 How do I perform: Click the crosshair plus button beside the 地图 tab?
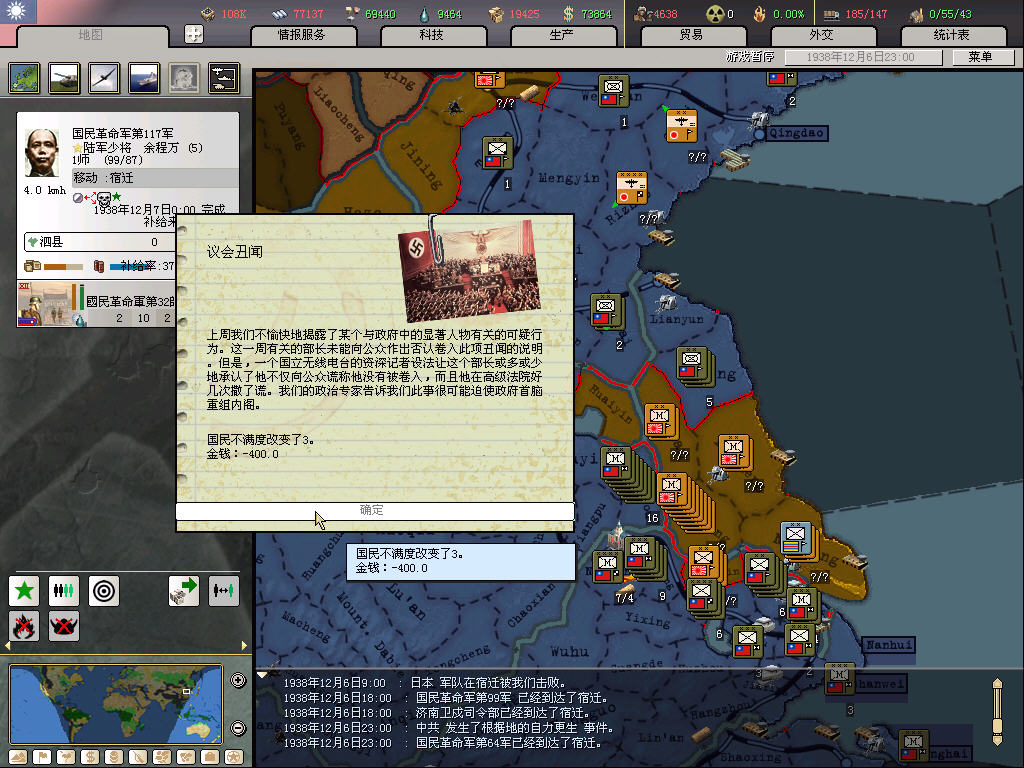click(x=194, y=34)
